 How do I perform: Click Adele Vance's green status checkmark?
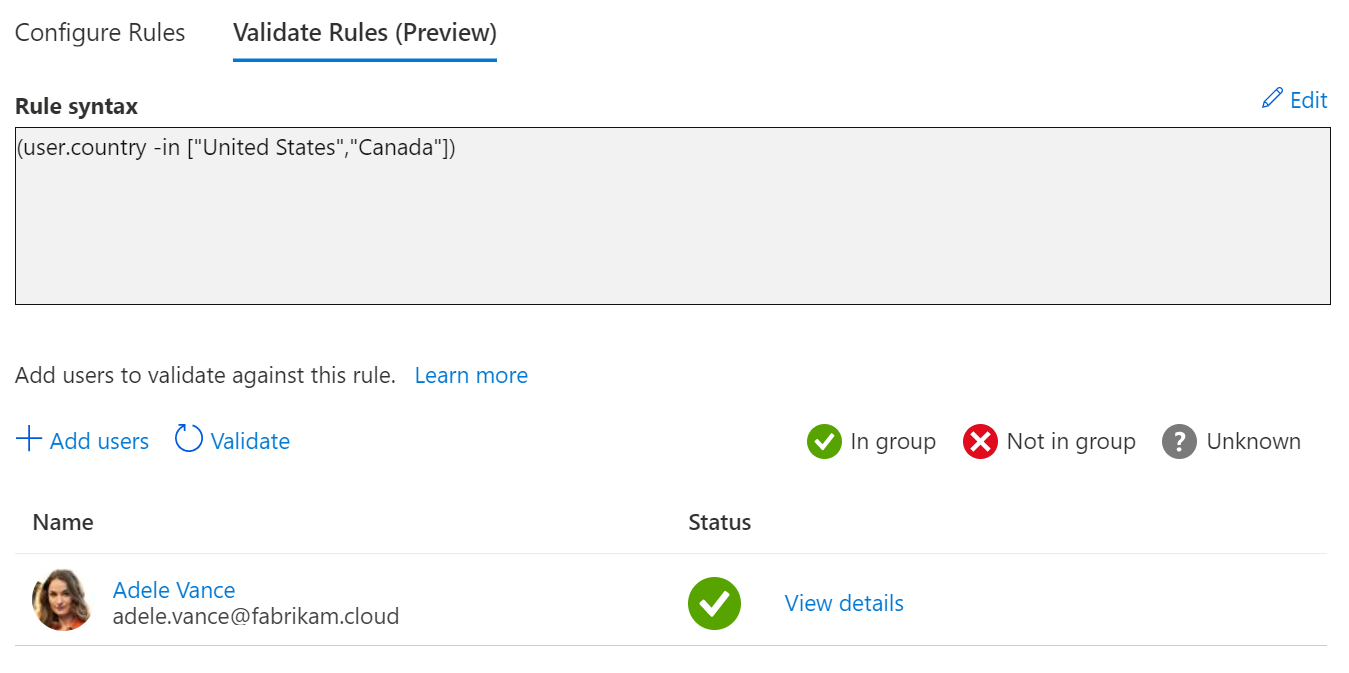[x=714, y=603]
